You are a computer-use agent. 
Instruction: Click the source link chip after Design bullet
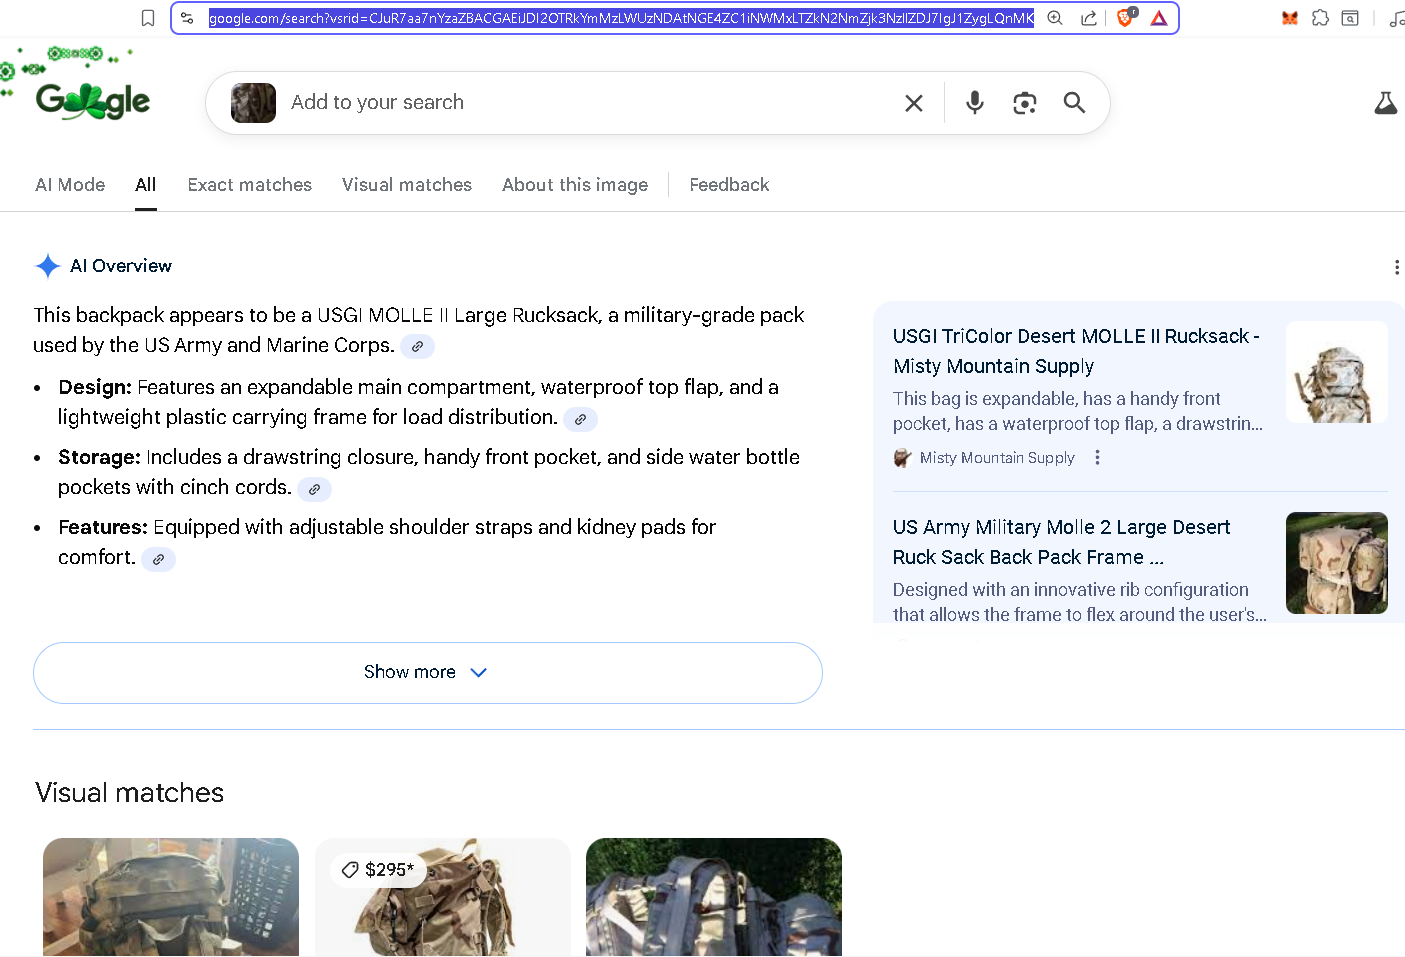coord(580,419)
